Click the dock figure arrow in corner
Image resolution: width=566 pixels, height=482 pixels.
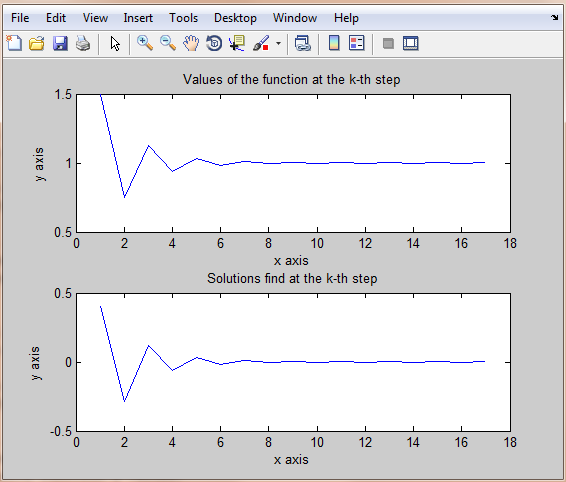(555, 17)
